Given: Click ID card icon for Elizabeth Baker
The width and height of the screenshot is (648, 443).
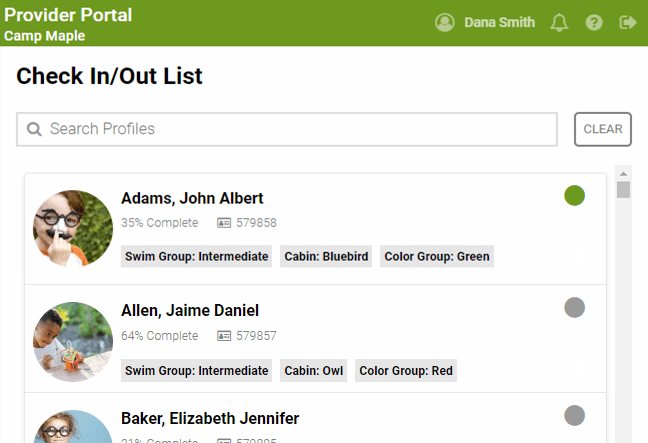Looking at the screenshot, I should point(224,438).
